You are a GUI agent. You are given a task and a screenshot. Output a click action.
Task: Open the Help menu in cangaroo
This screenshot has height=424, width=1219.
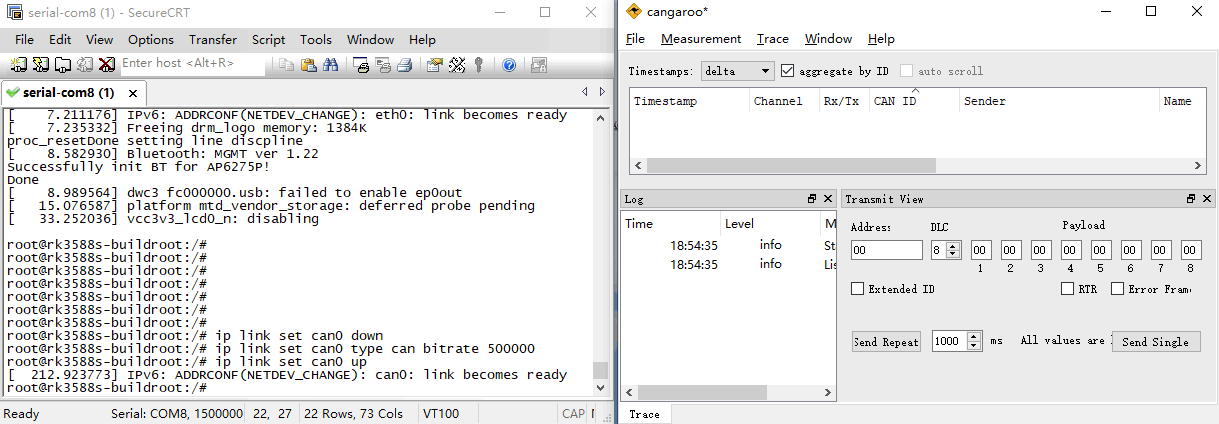pos(881,39)
